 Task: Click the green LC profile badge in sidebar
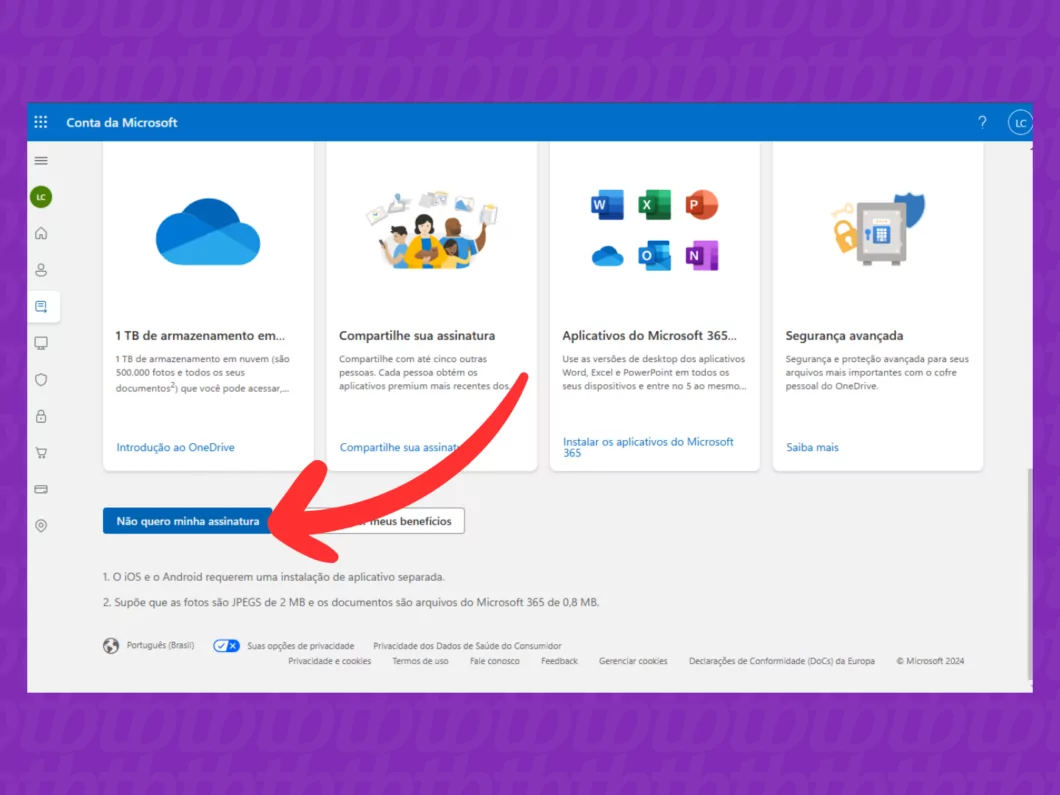click(x=41, y=197)
